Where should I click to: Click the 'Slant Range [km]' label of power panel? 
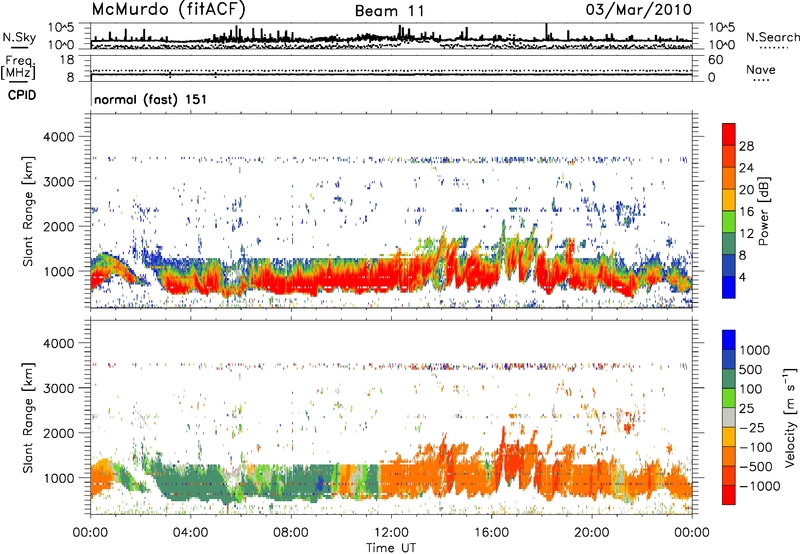(28, 211)
